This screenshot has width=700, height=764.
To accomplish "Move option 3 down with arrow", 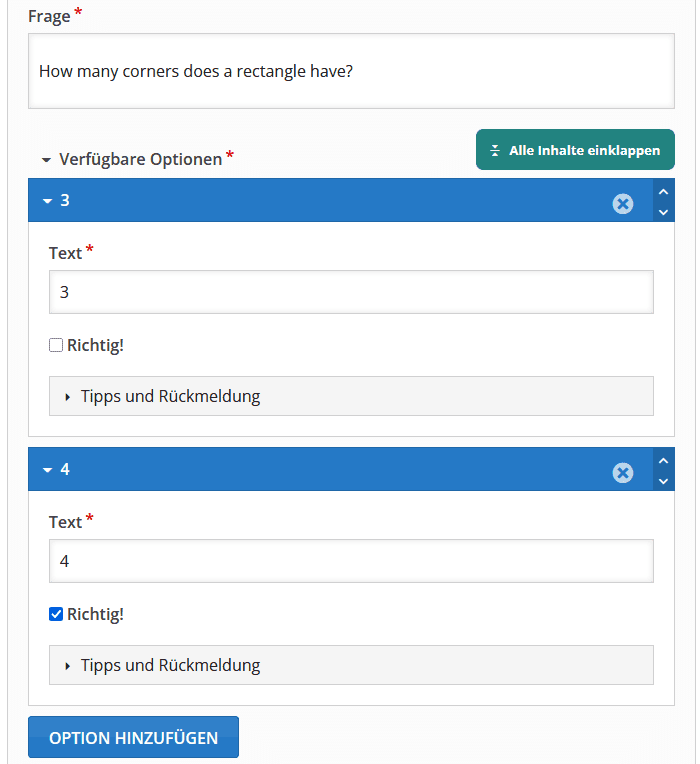I will (x=663, y=212).
